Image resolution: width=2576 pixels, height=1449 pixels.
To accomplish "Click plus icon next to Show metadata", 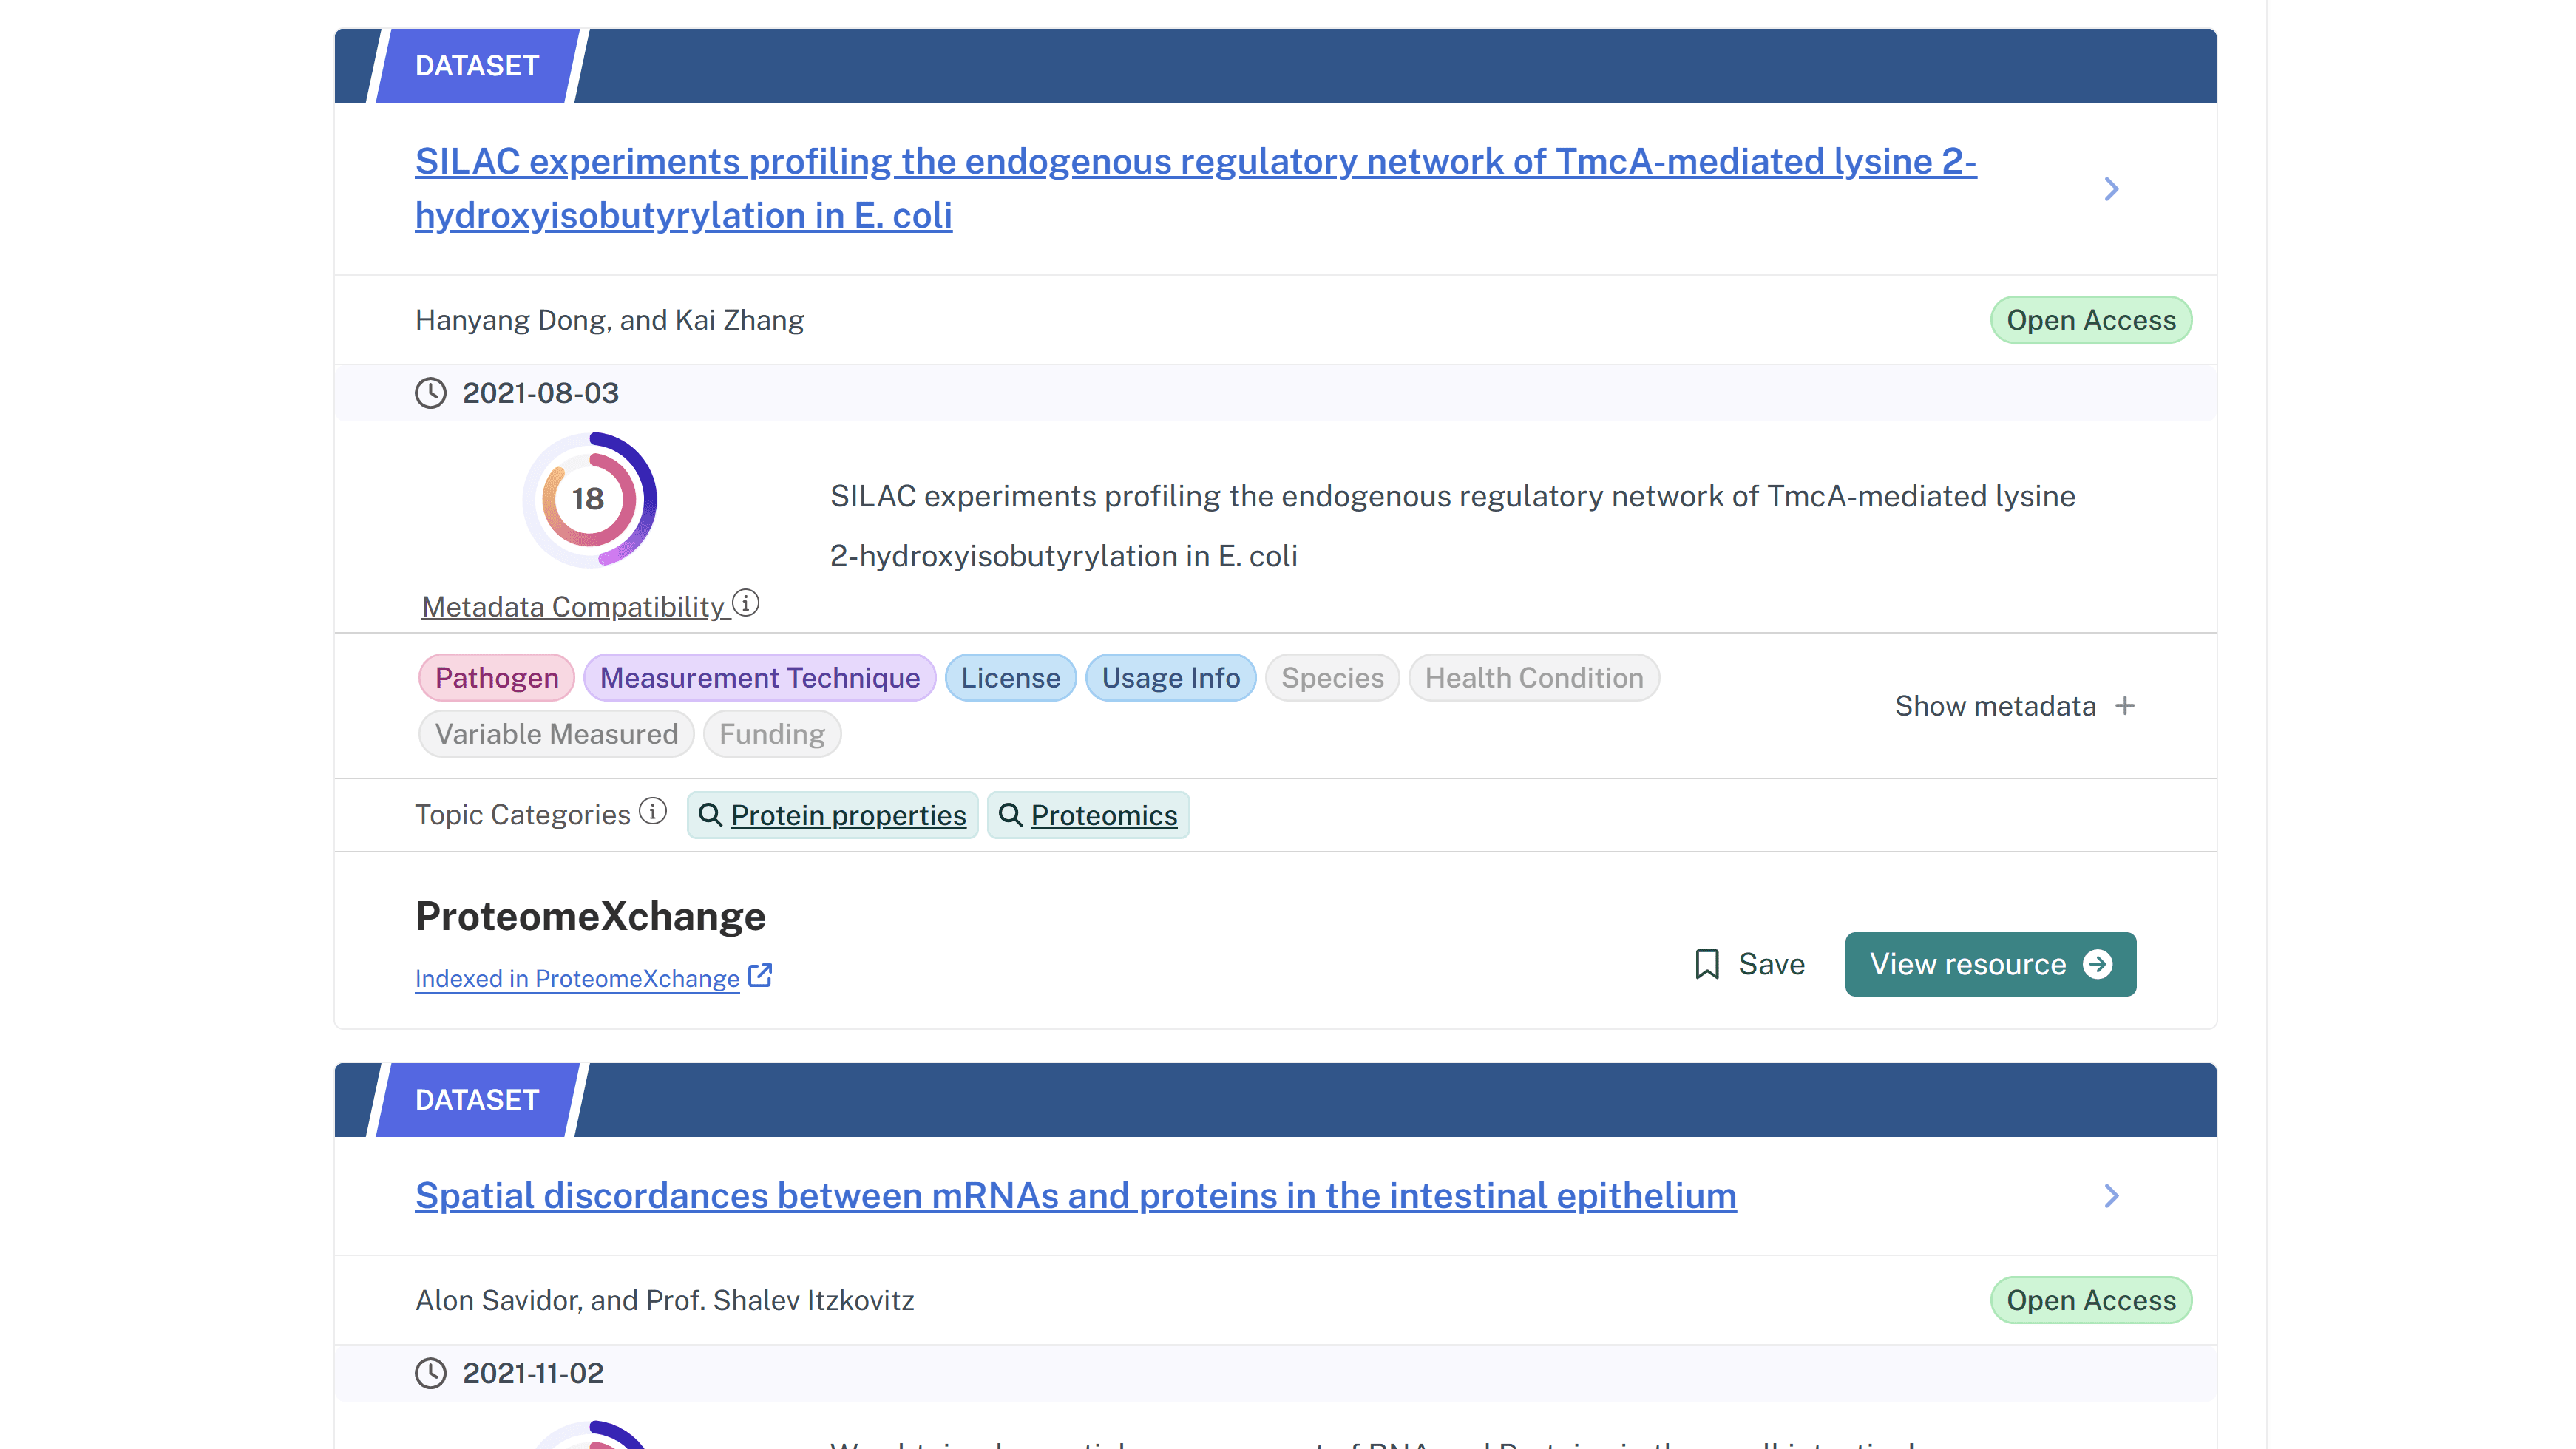I will pyautogui.click(x=2125, y=706).
